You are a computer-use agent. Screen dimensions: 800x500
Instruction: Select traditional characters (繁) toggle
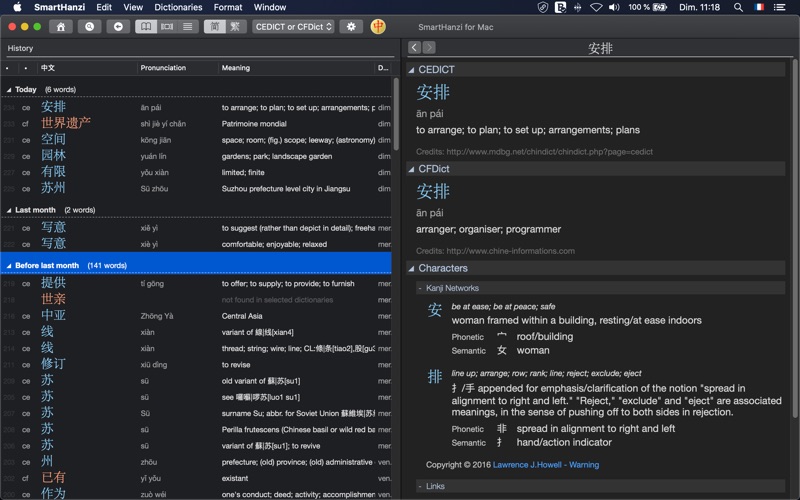point(235,27)
